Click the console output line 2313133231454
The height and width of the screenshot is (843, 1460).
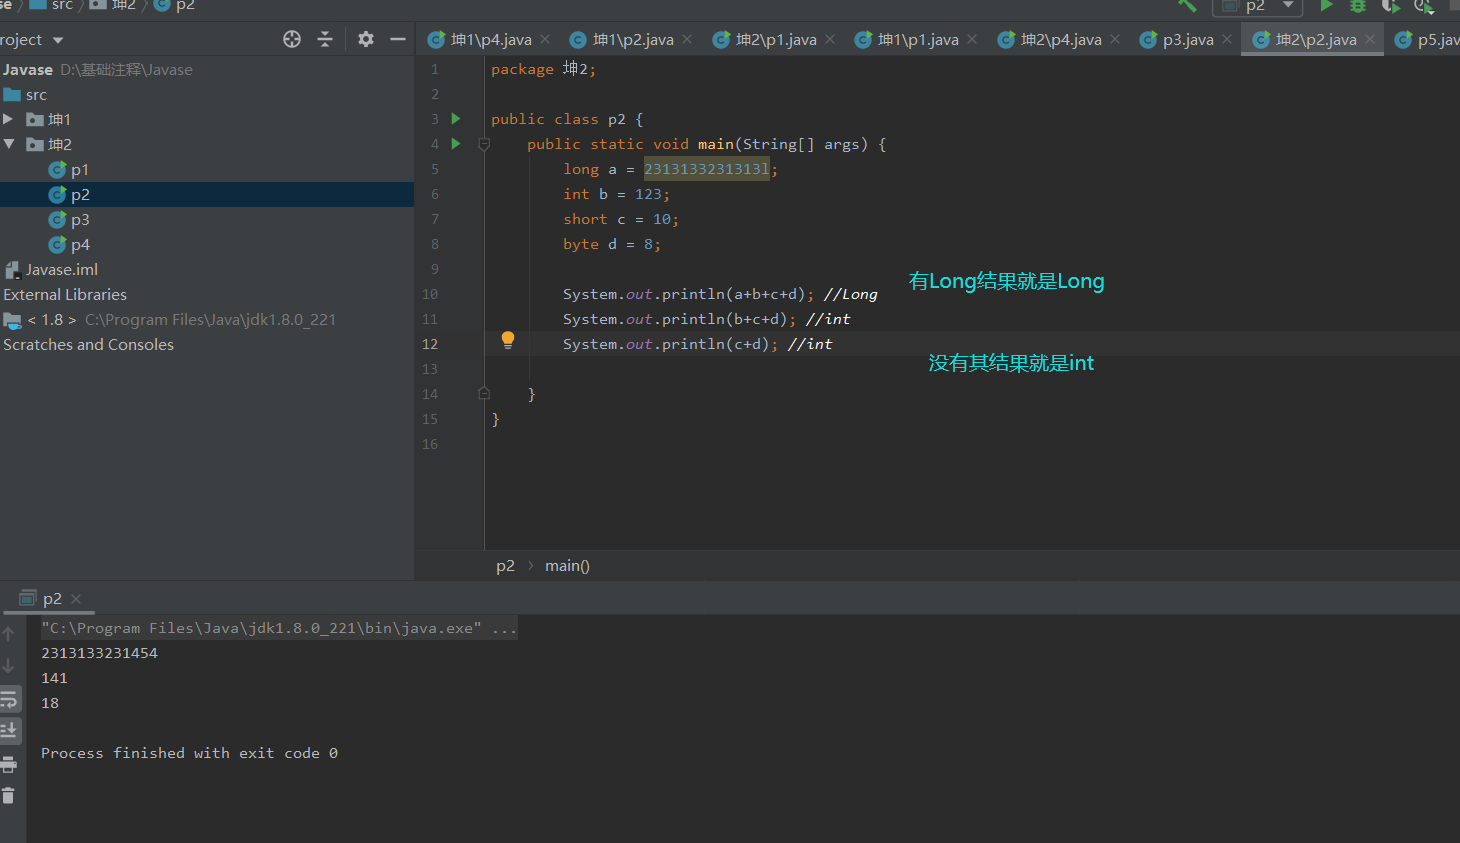click(x=99, y=653)
